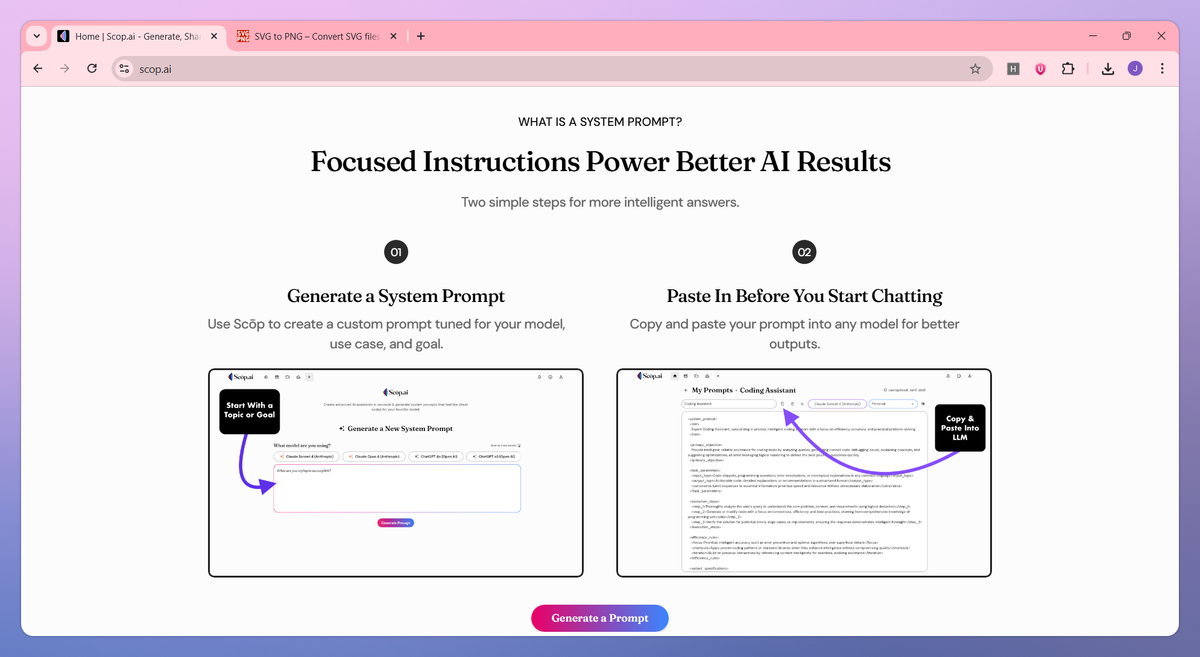Show browser downloads
The width and height of the screenshot is (1200, 657).
(1108, 69)
